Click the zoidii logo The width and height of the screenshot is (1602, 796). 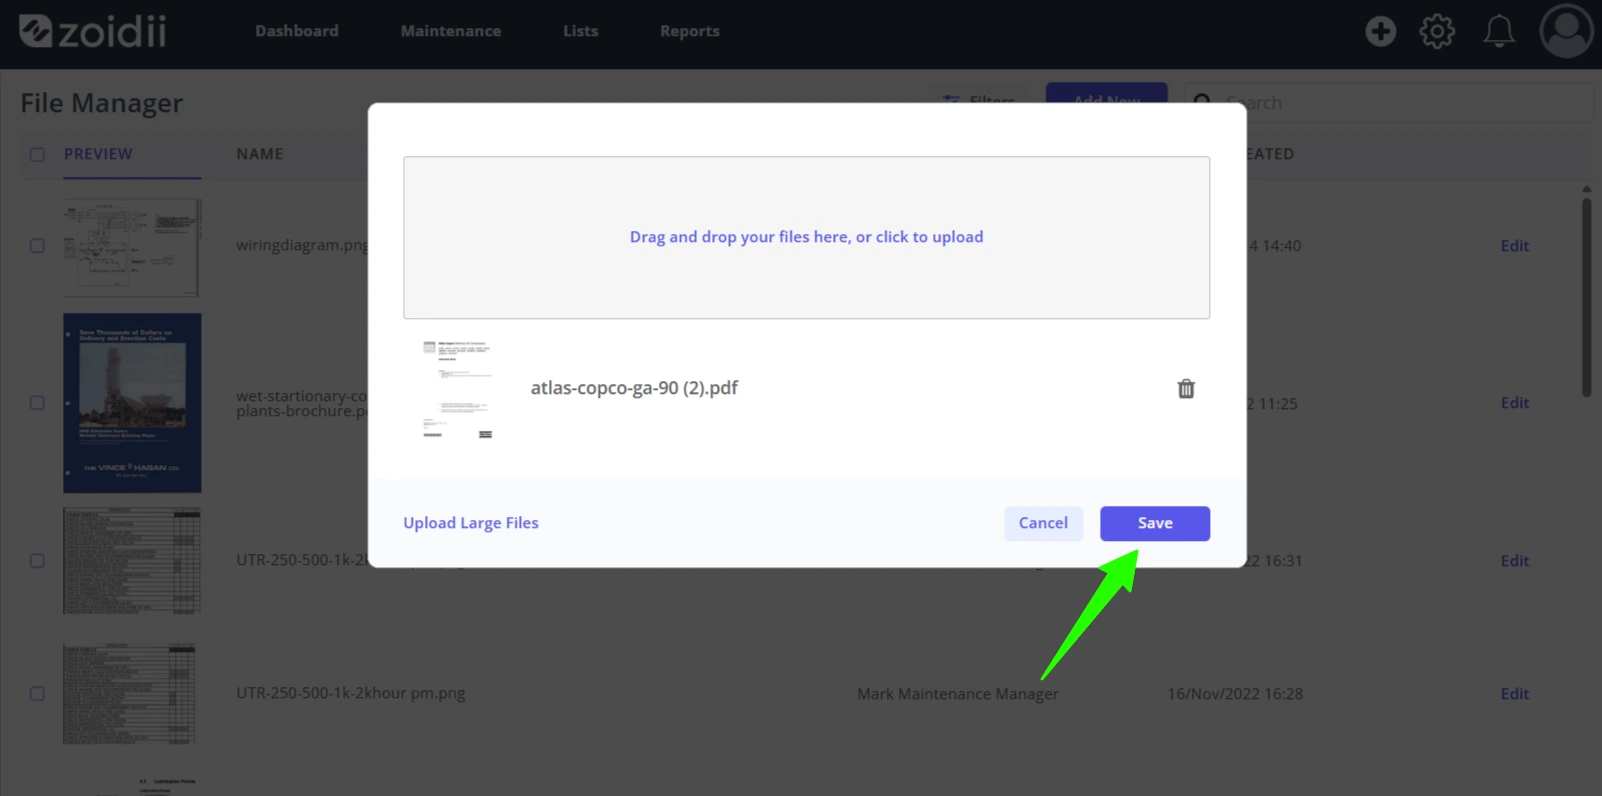(x=93, y=31)
